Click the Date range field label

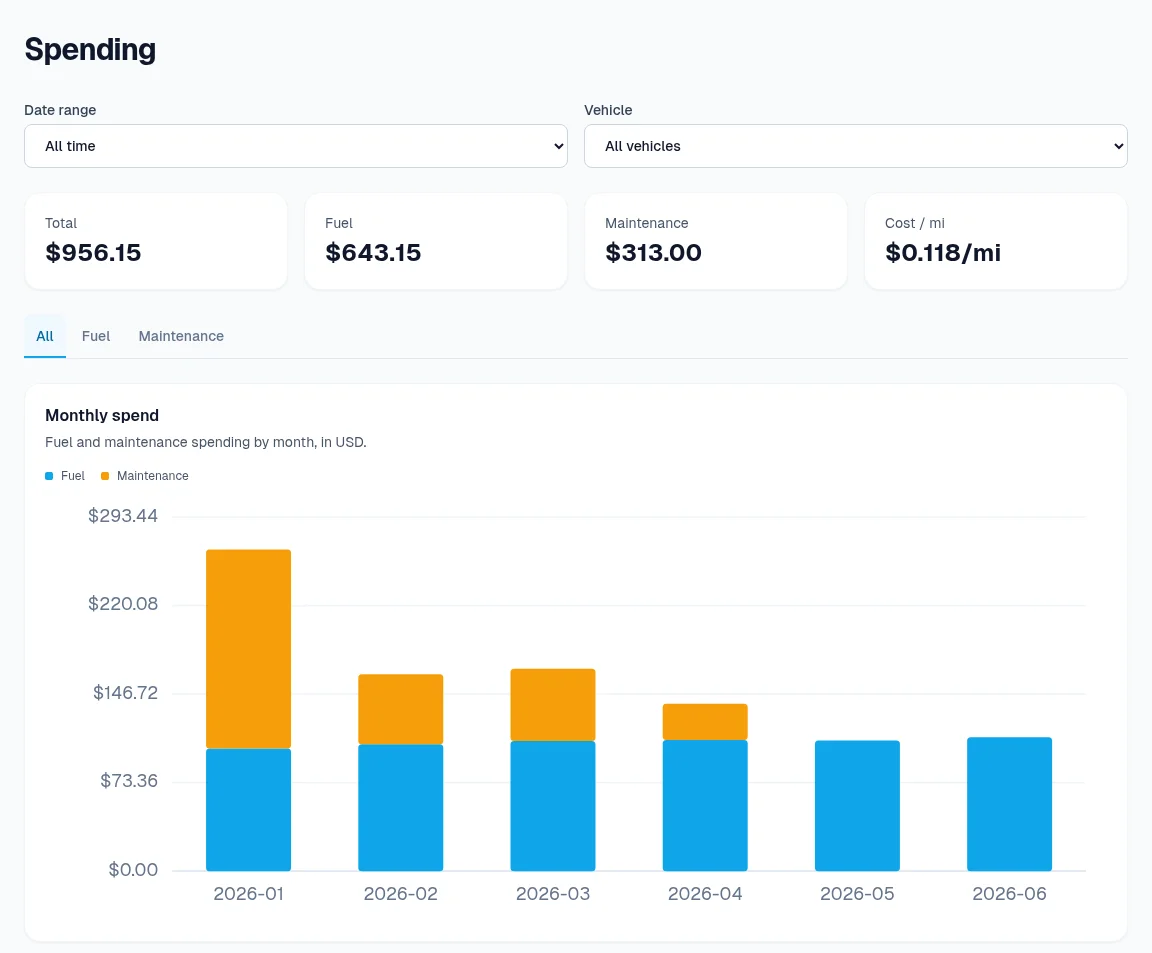(60, 110)
